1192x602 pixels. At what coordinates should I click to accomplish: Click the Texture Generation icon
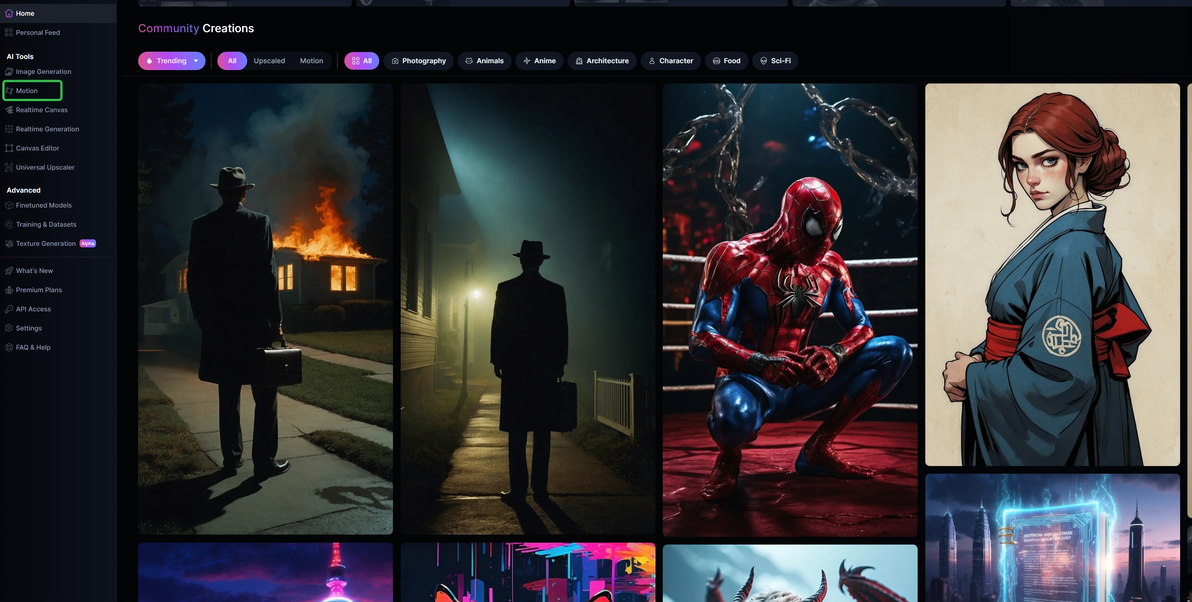pyautogui.click(x=9, y=244)
